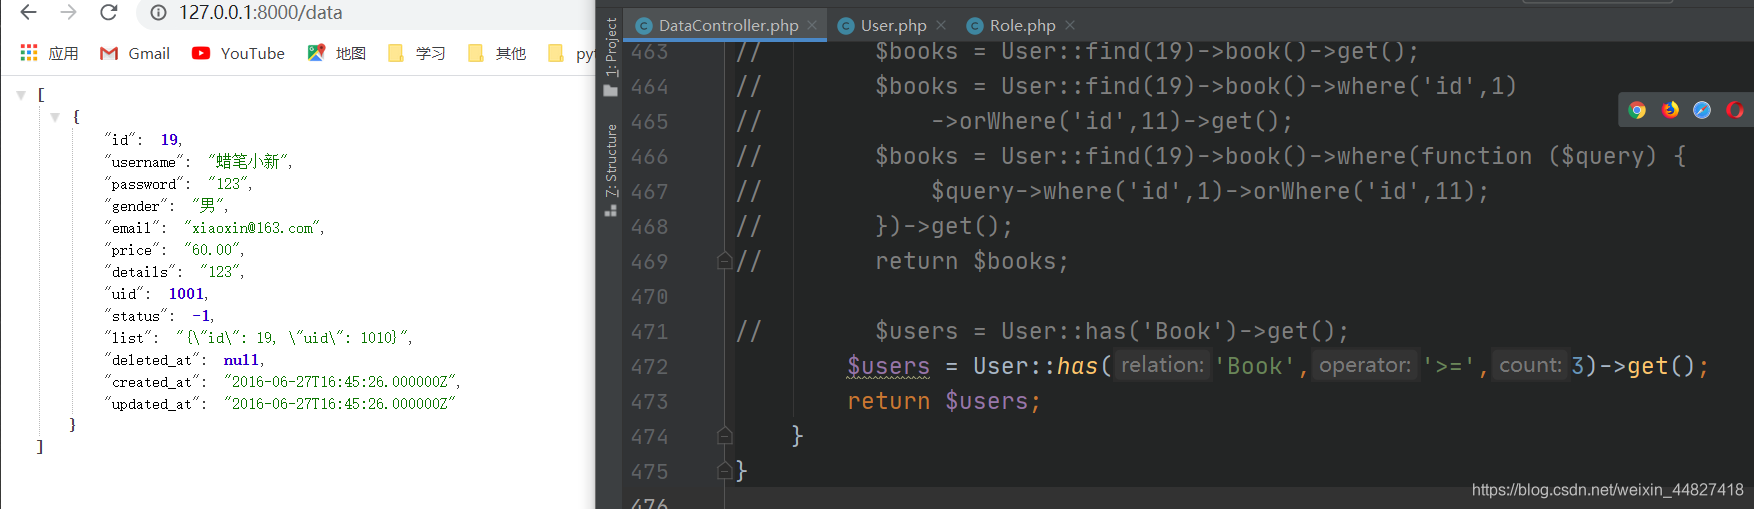Reload the 127.0.0.1:8000/data page

pos(109,12)
